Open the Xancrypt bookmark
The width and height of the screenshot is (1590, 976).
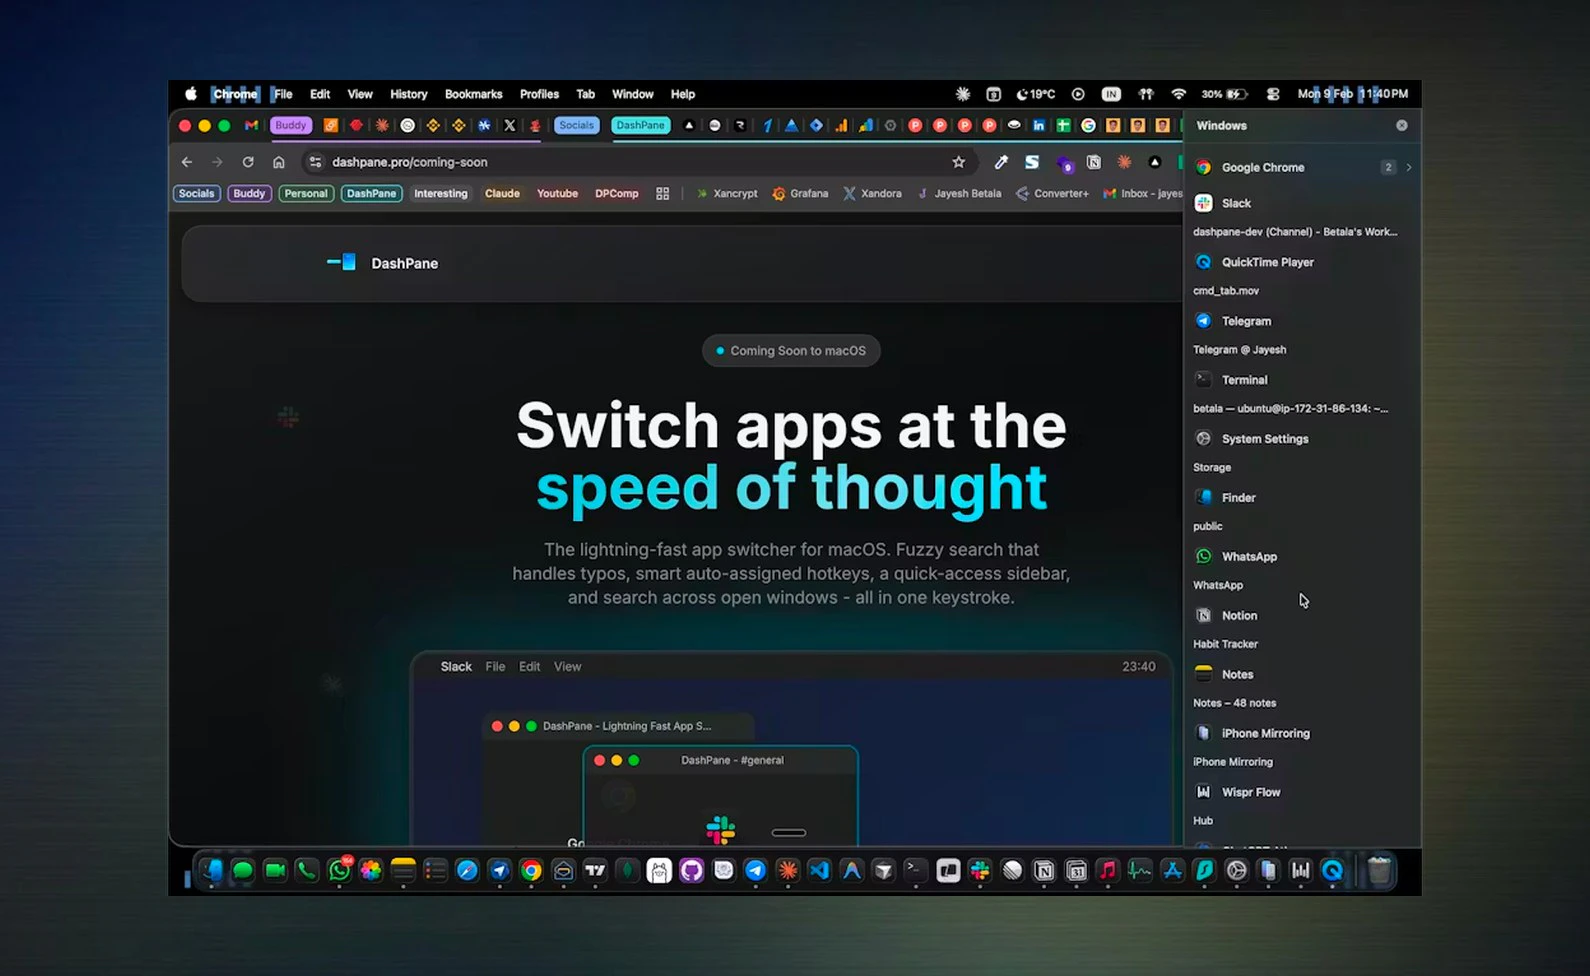pyautogui.click(x=727, y=194)
